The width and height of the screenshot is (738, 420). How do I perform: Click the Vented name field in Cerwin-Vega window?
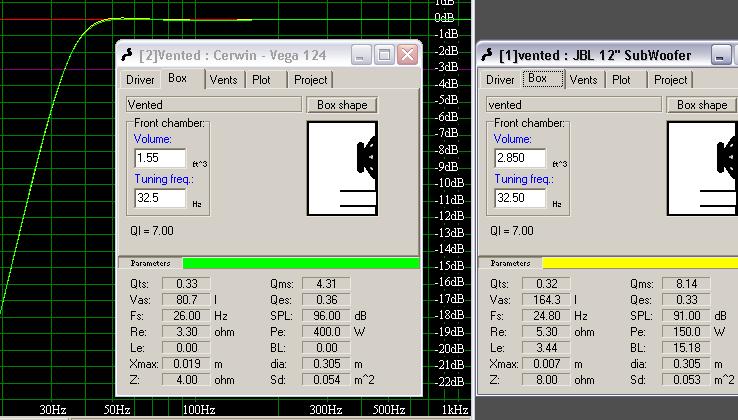(214, 105)
